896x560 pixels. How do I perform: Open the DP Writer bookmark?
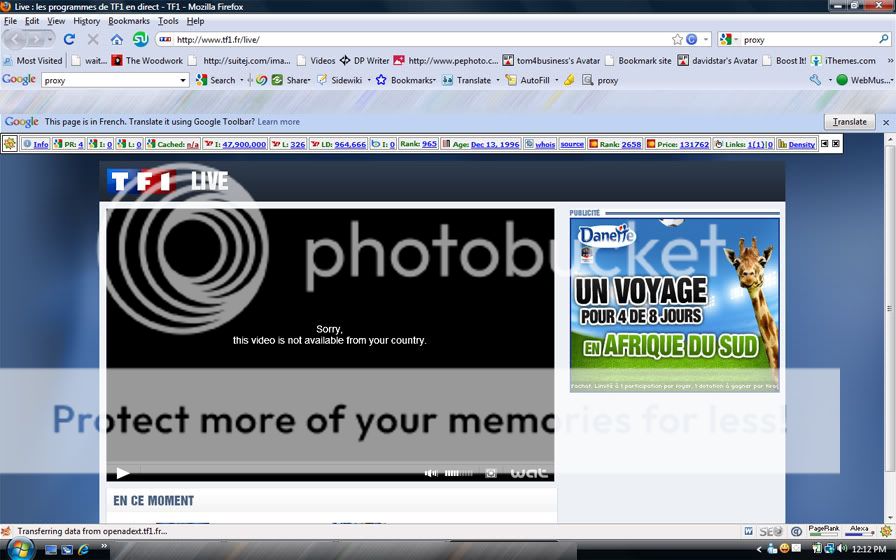pyautogui.click(x=365, y=61)
